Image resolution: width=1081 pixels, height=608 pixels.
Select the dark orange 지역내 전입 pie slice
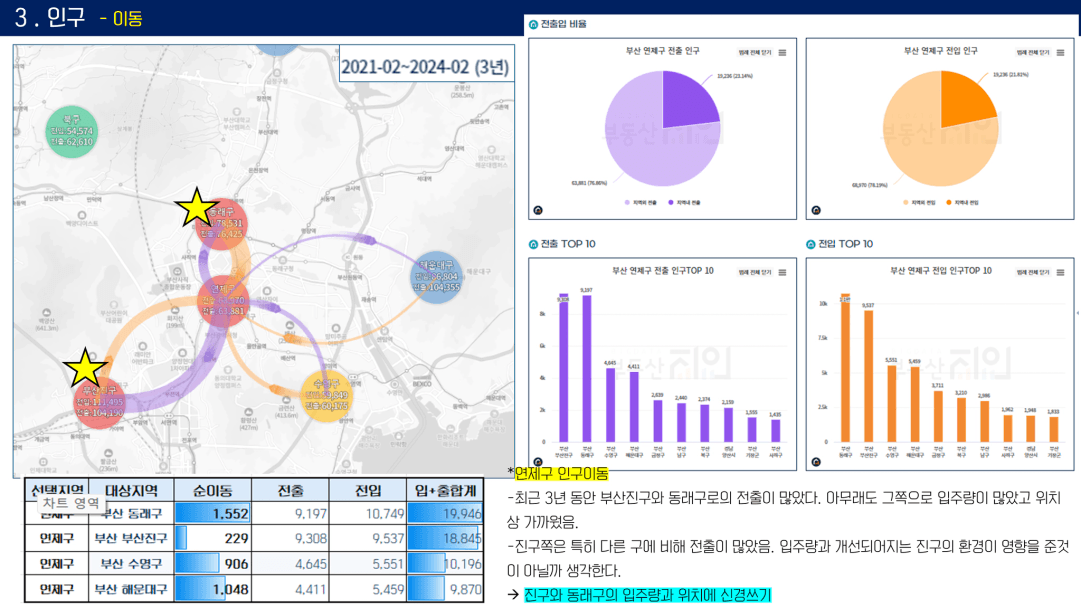[x=964, y=102]
